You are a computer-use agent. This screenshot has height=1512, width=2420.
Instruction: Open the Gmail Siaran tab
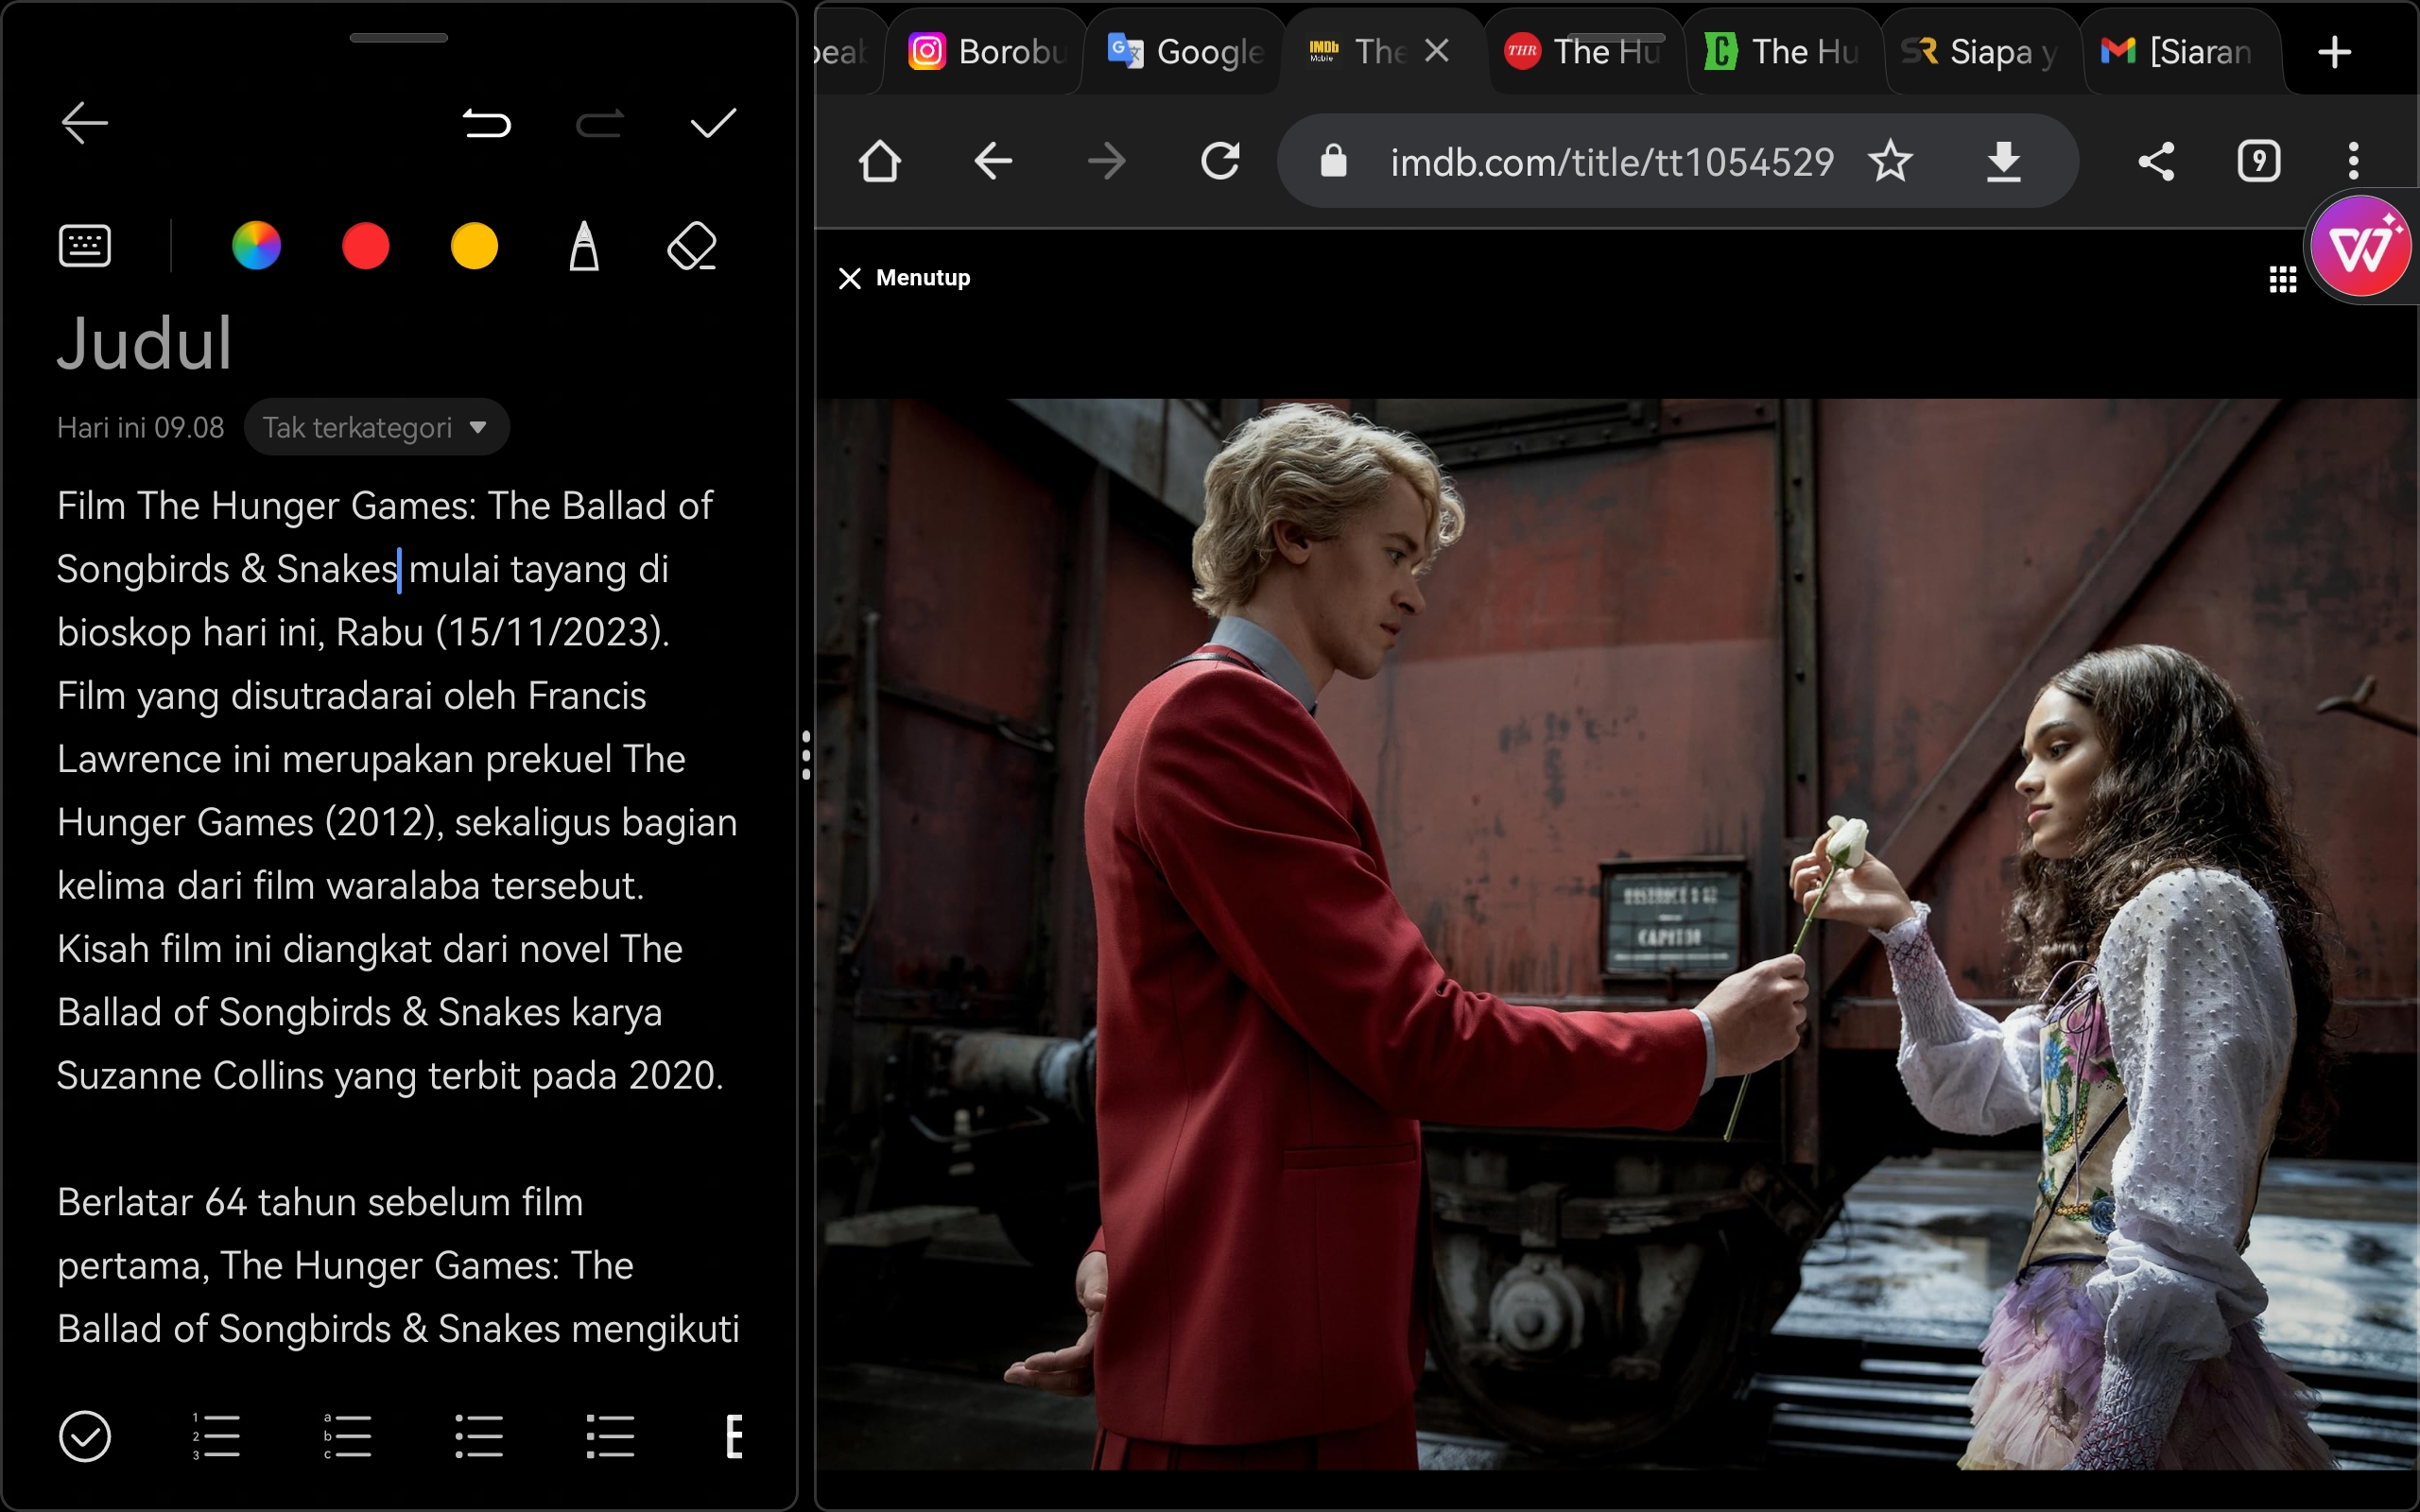click(2179, 51)
